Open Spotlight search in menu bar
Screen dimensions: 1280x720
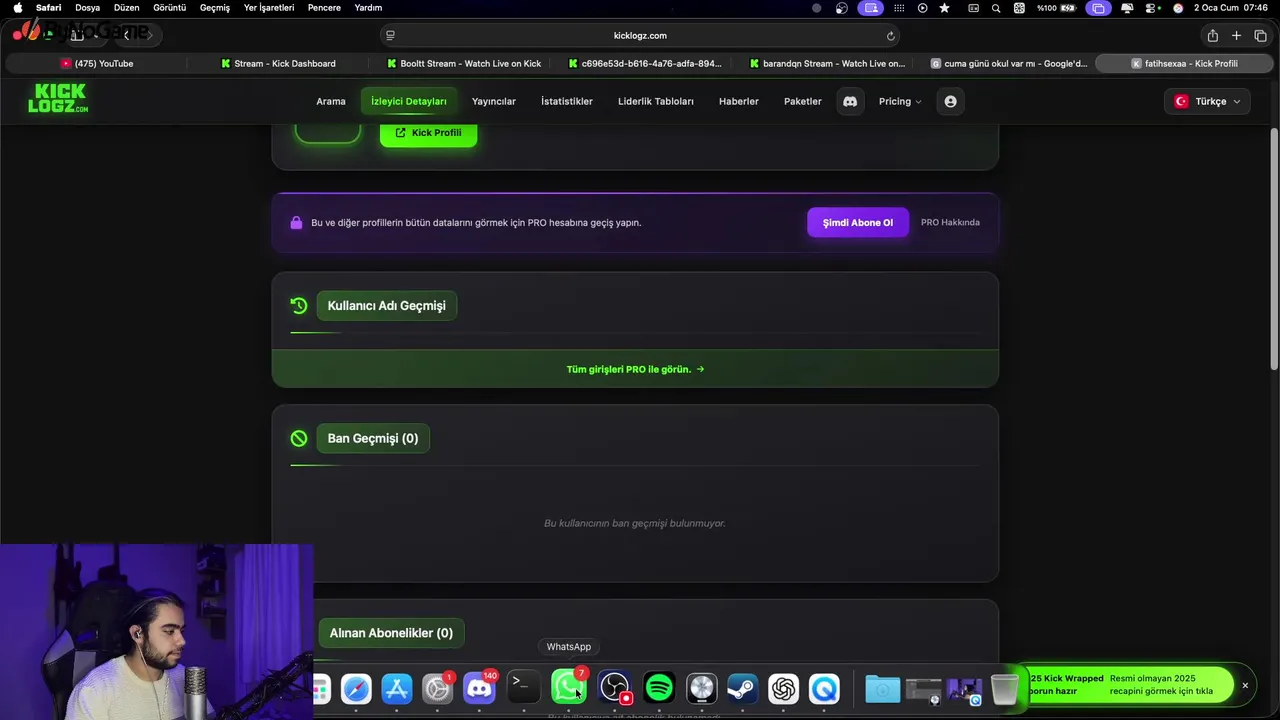[x=996, y=8]
